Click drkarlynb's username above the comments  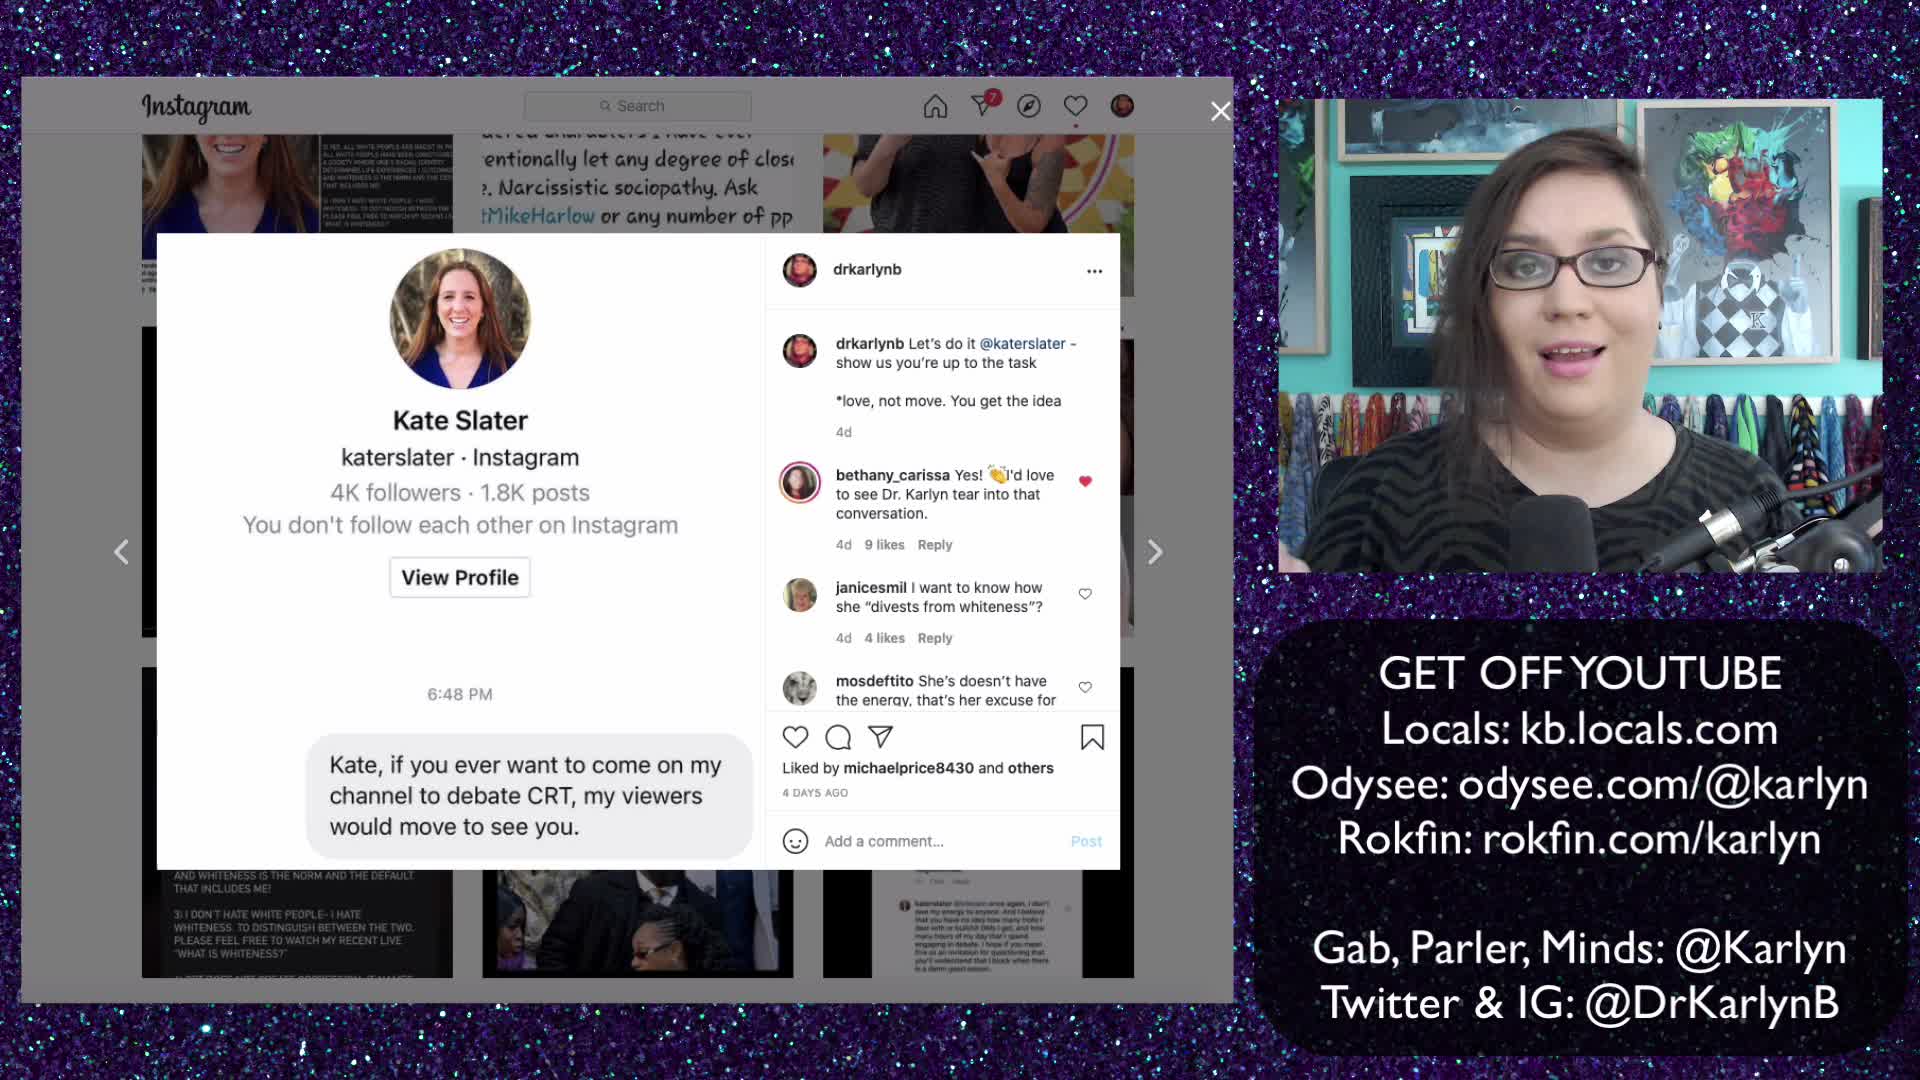[868, 270]
